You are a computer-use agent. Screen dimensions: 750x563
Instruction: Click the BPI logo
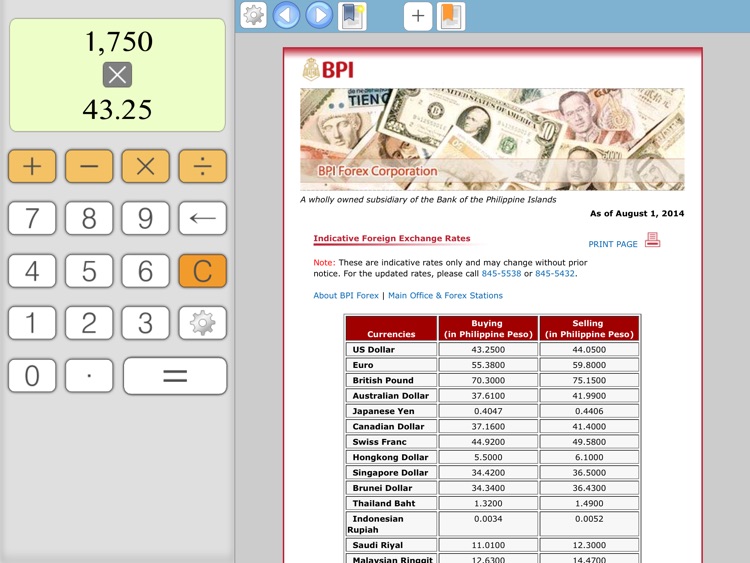click(x=328, y=69)
